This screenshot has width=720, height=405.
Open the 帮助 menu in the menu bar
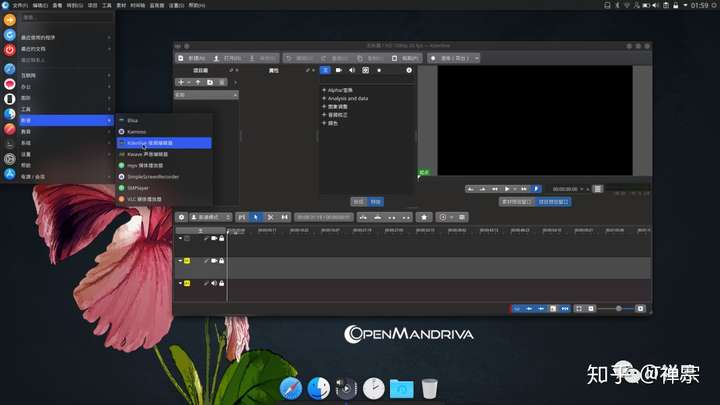coord(197,6)
